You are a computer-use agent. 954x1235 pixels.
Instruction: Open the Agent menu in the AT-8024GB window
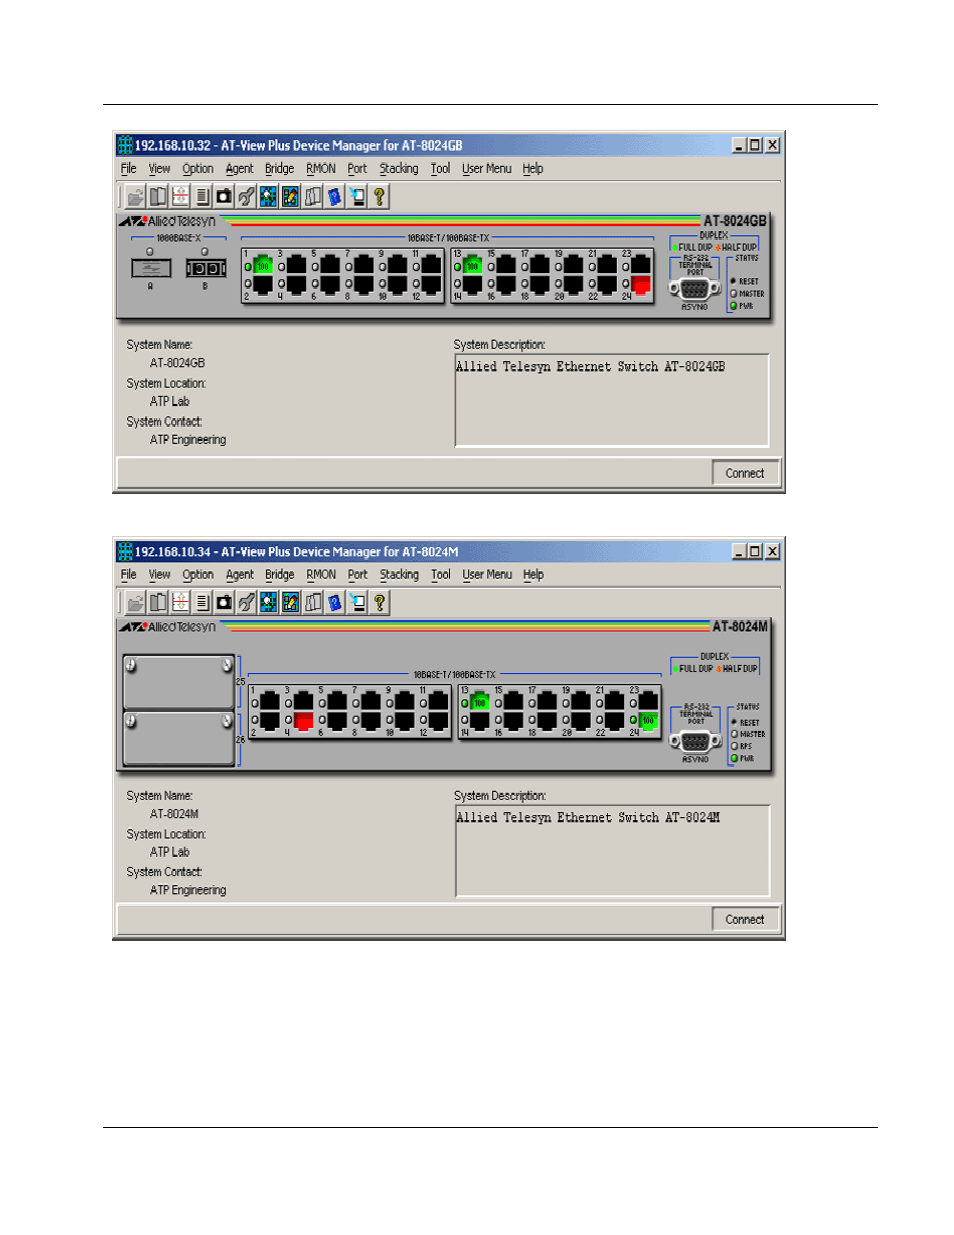(x=239, y=169)
